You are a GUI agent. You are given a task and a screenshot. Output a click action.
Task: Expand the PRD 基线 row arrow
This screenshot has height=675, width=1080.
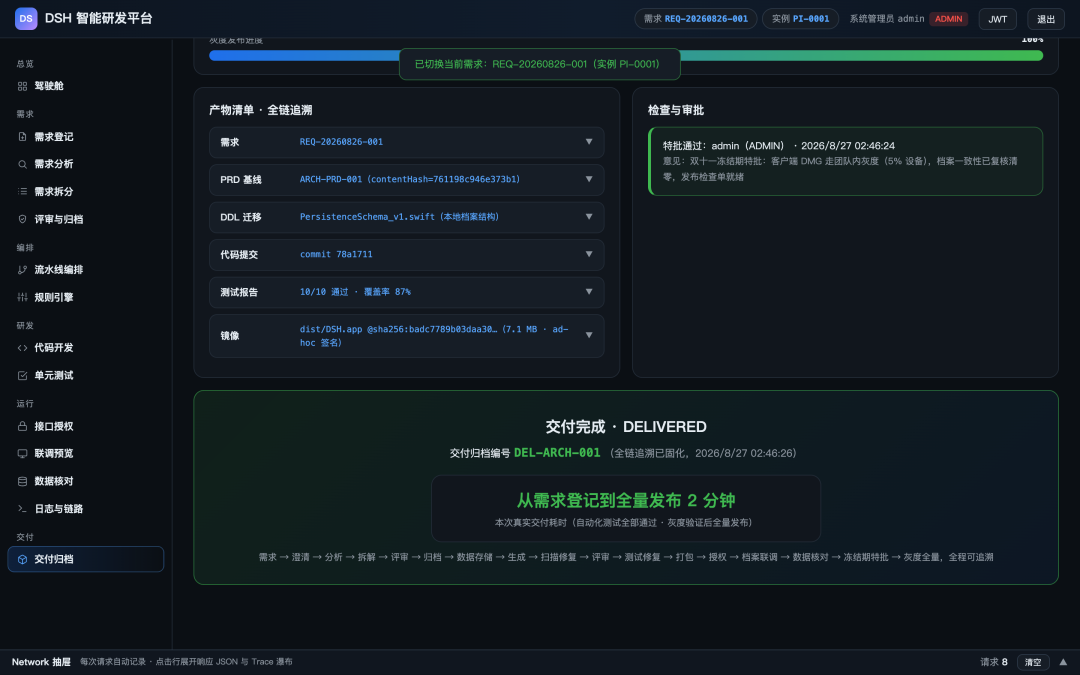pos(589,179)
